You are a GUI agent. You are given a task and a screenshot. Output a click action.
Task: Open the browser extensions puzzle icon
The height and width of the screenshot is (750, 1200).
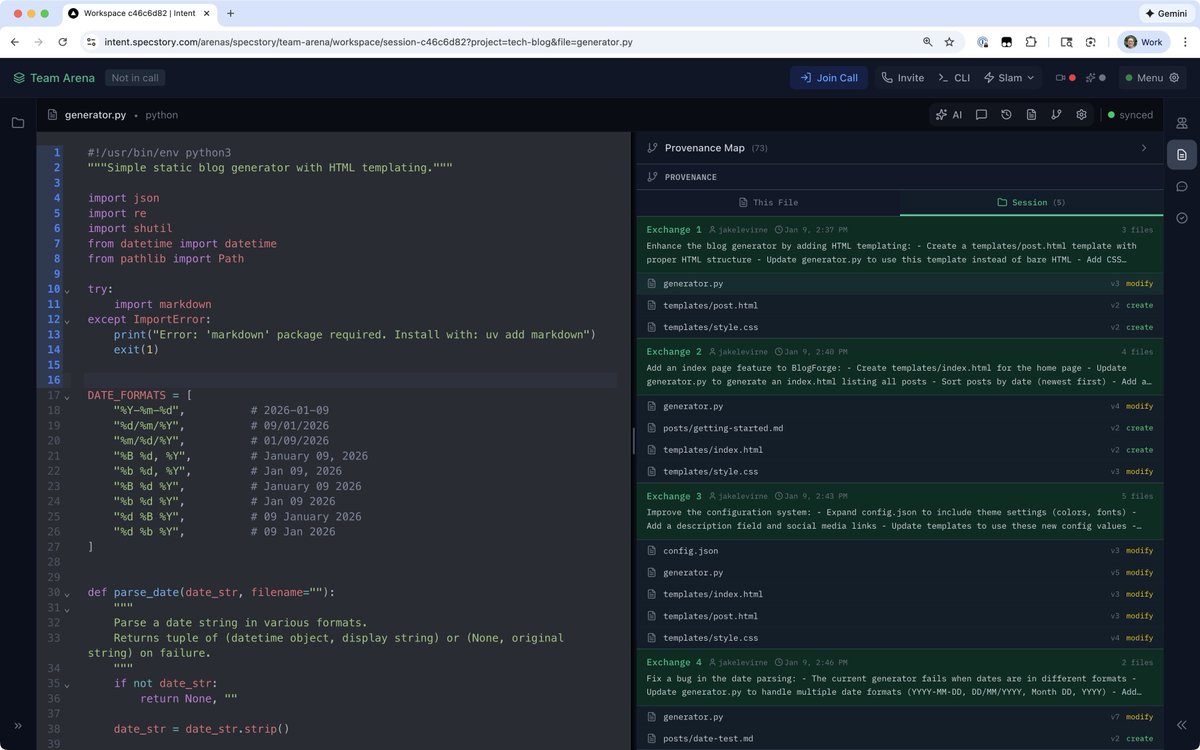pyautogui.click(x=1031, y=42)
